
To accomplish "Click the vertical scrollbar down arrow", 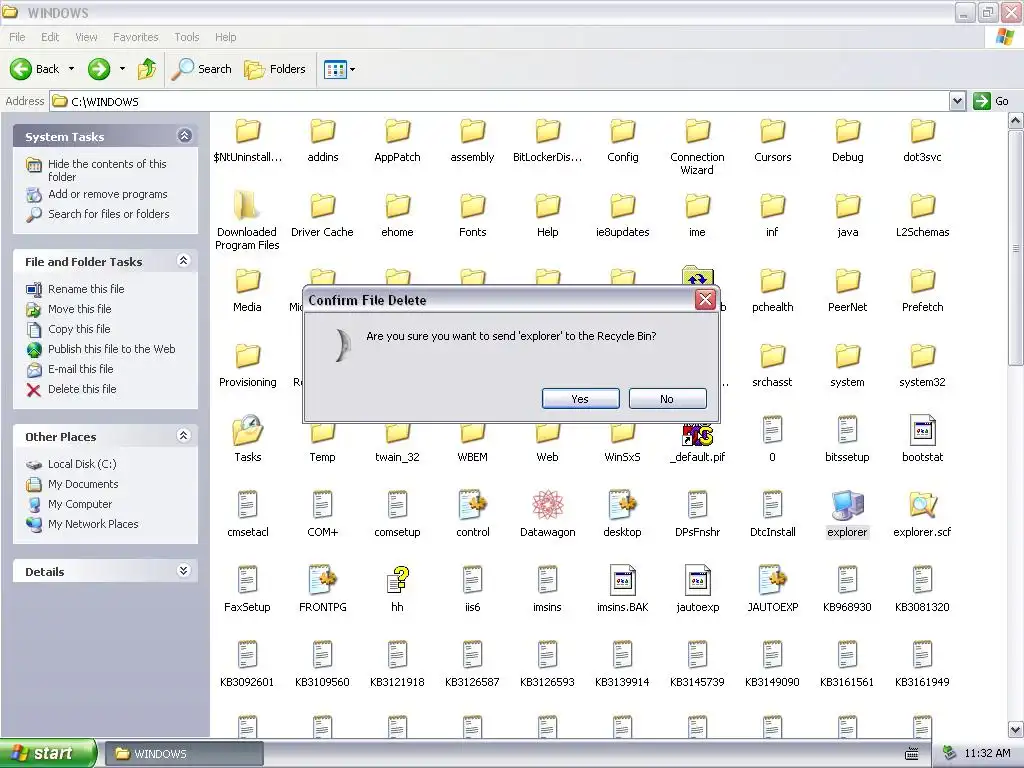I will click(x=1015, y=728).
